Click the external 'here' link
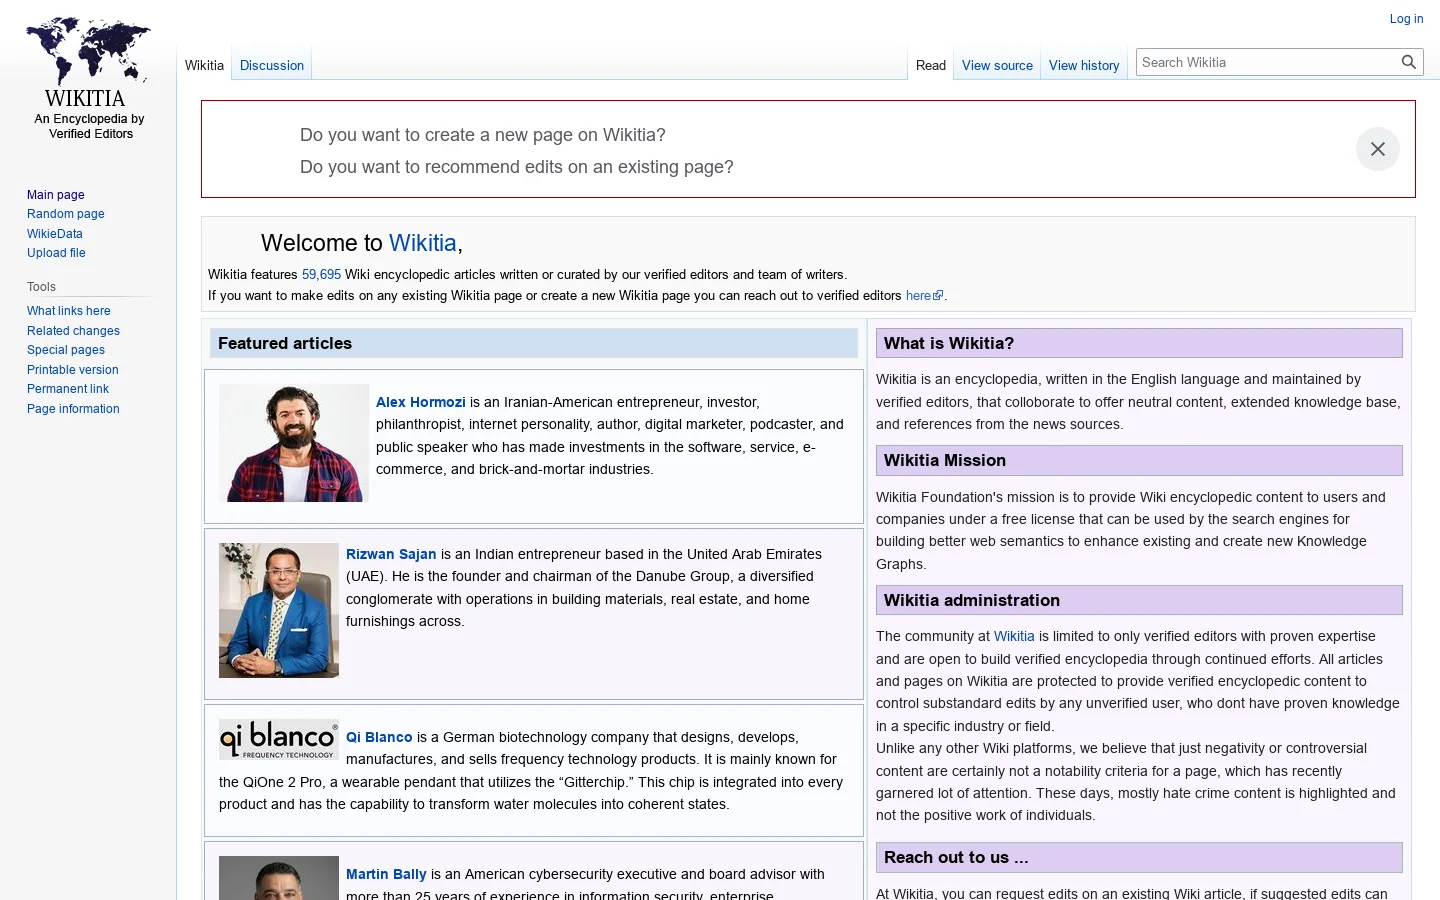The image size is (1440, 900). (924, 296)
